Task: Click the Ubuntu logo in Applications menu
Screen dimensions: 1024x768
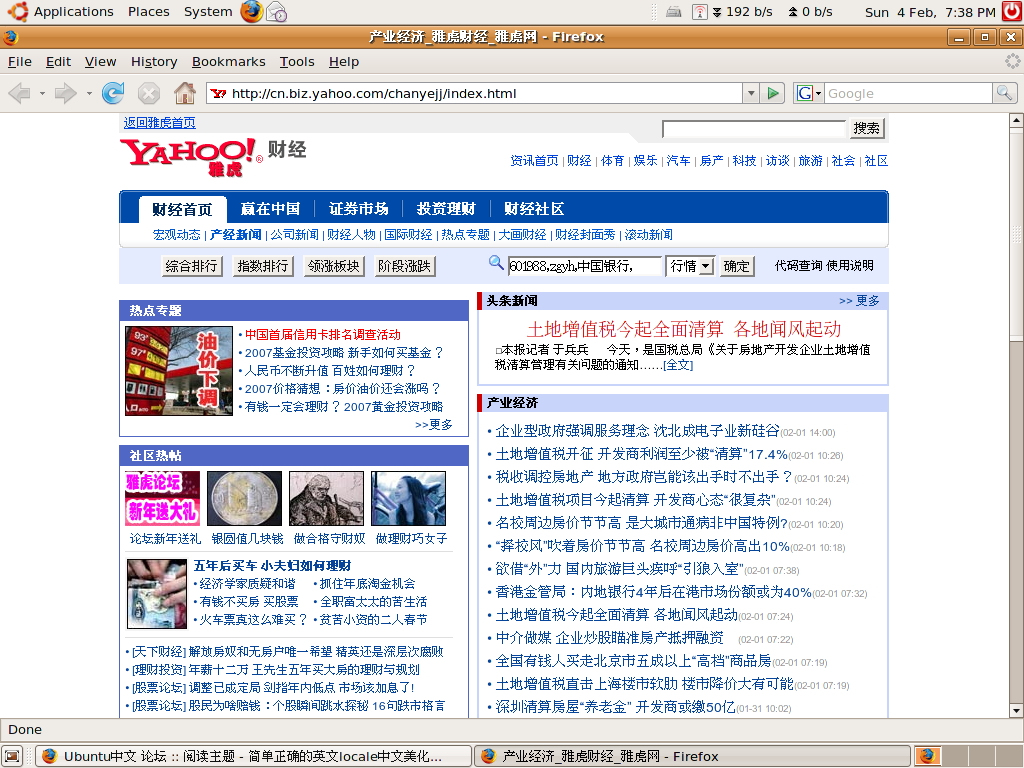Action: (18, 12)
